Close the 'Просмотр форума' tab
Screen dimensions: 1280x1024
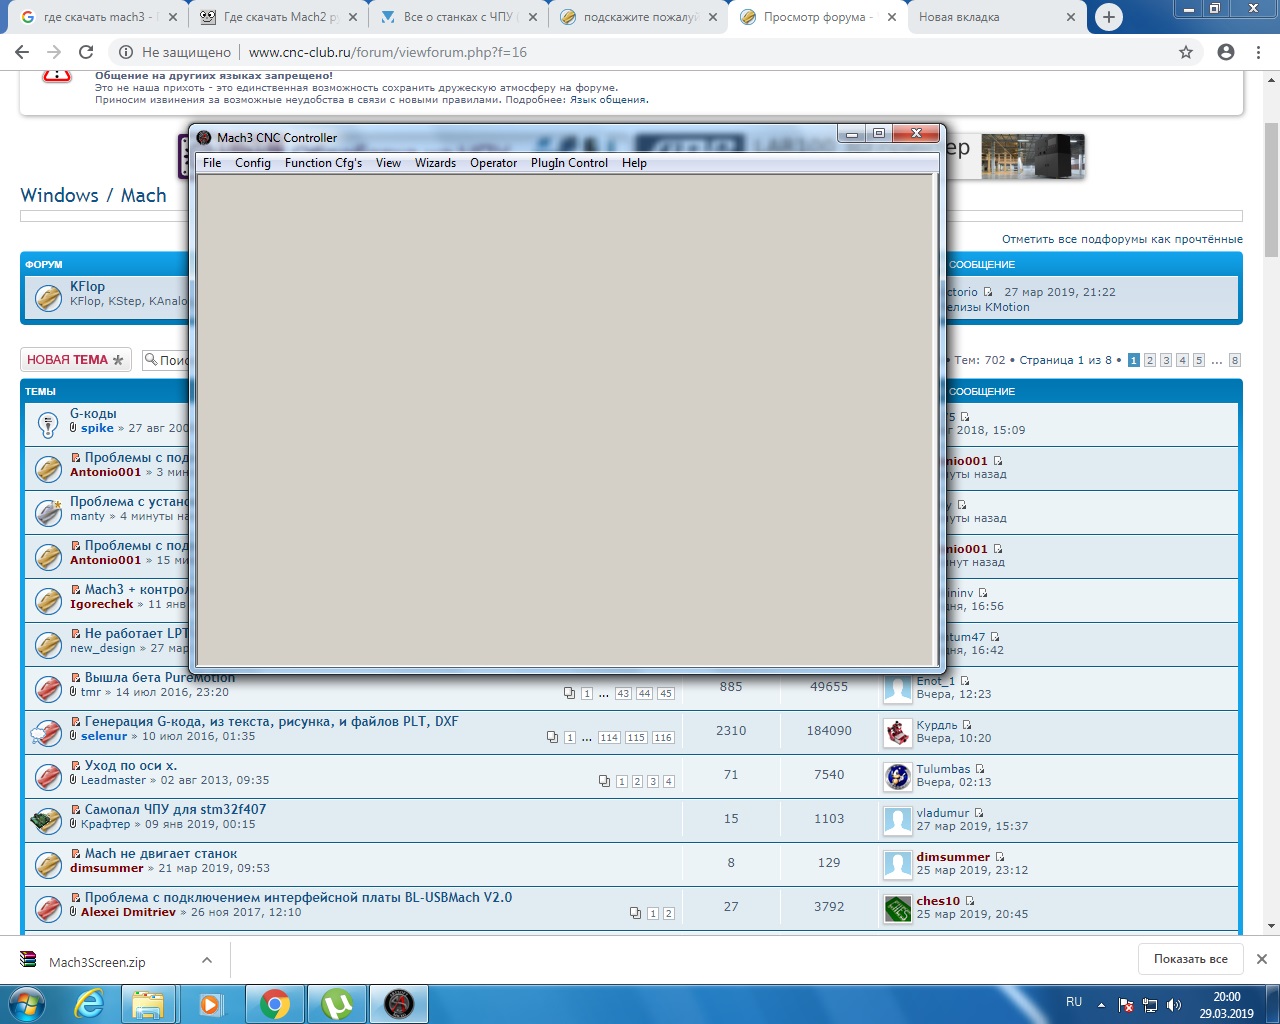pyautogui.click(x=892, y=17)
